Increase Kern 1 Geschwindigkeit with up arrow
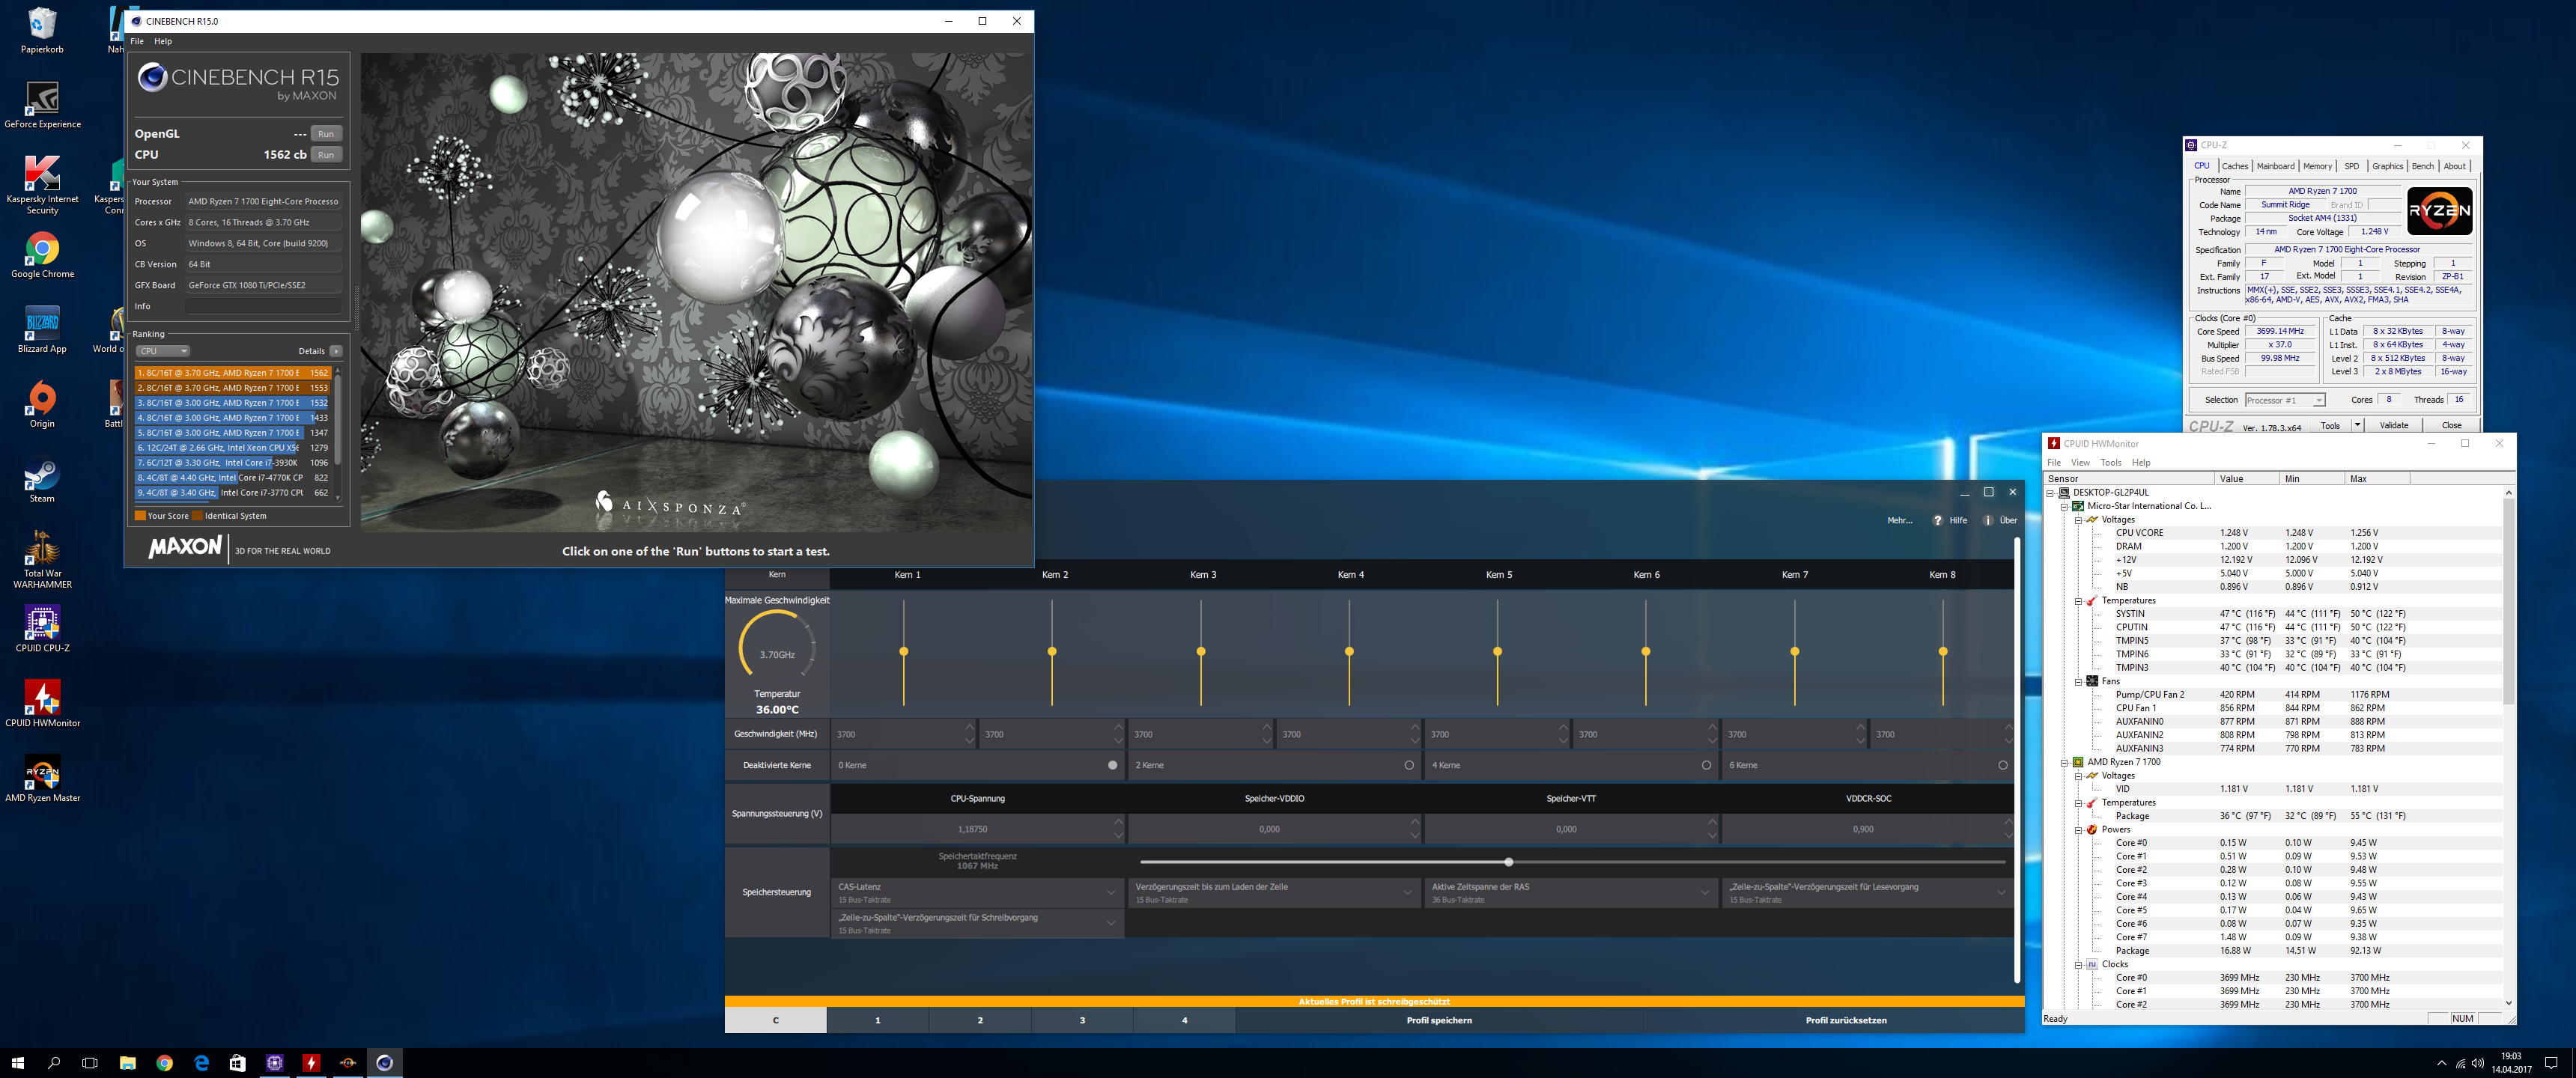 point(969,727)
